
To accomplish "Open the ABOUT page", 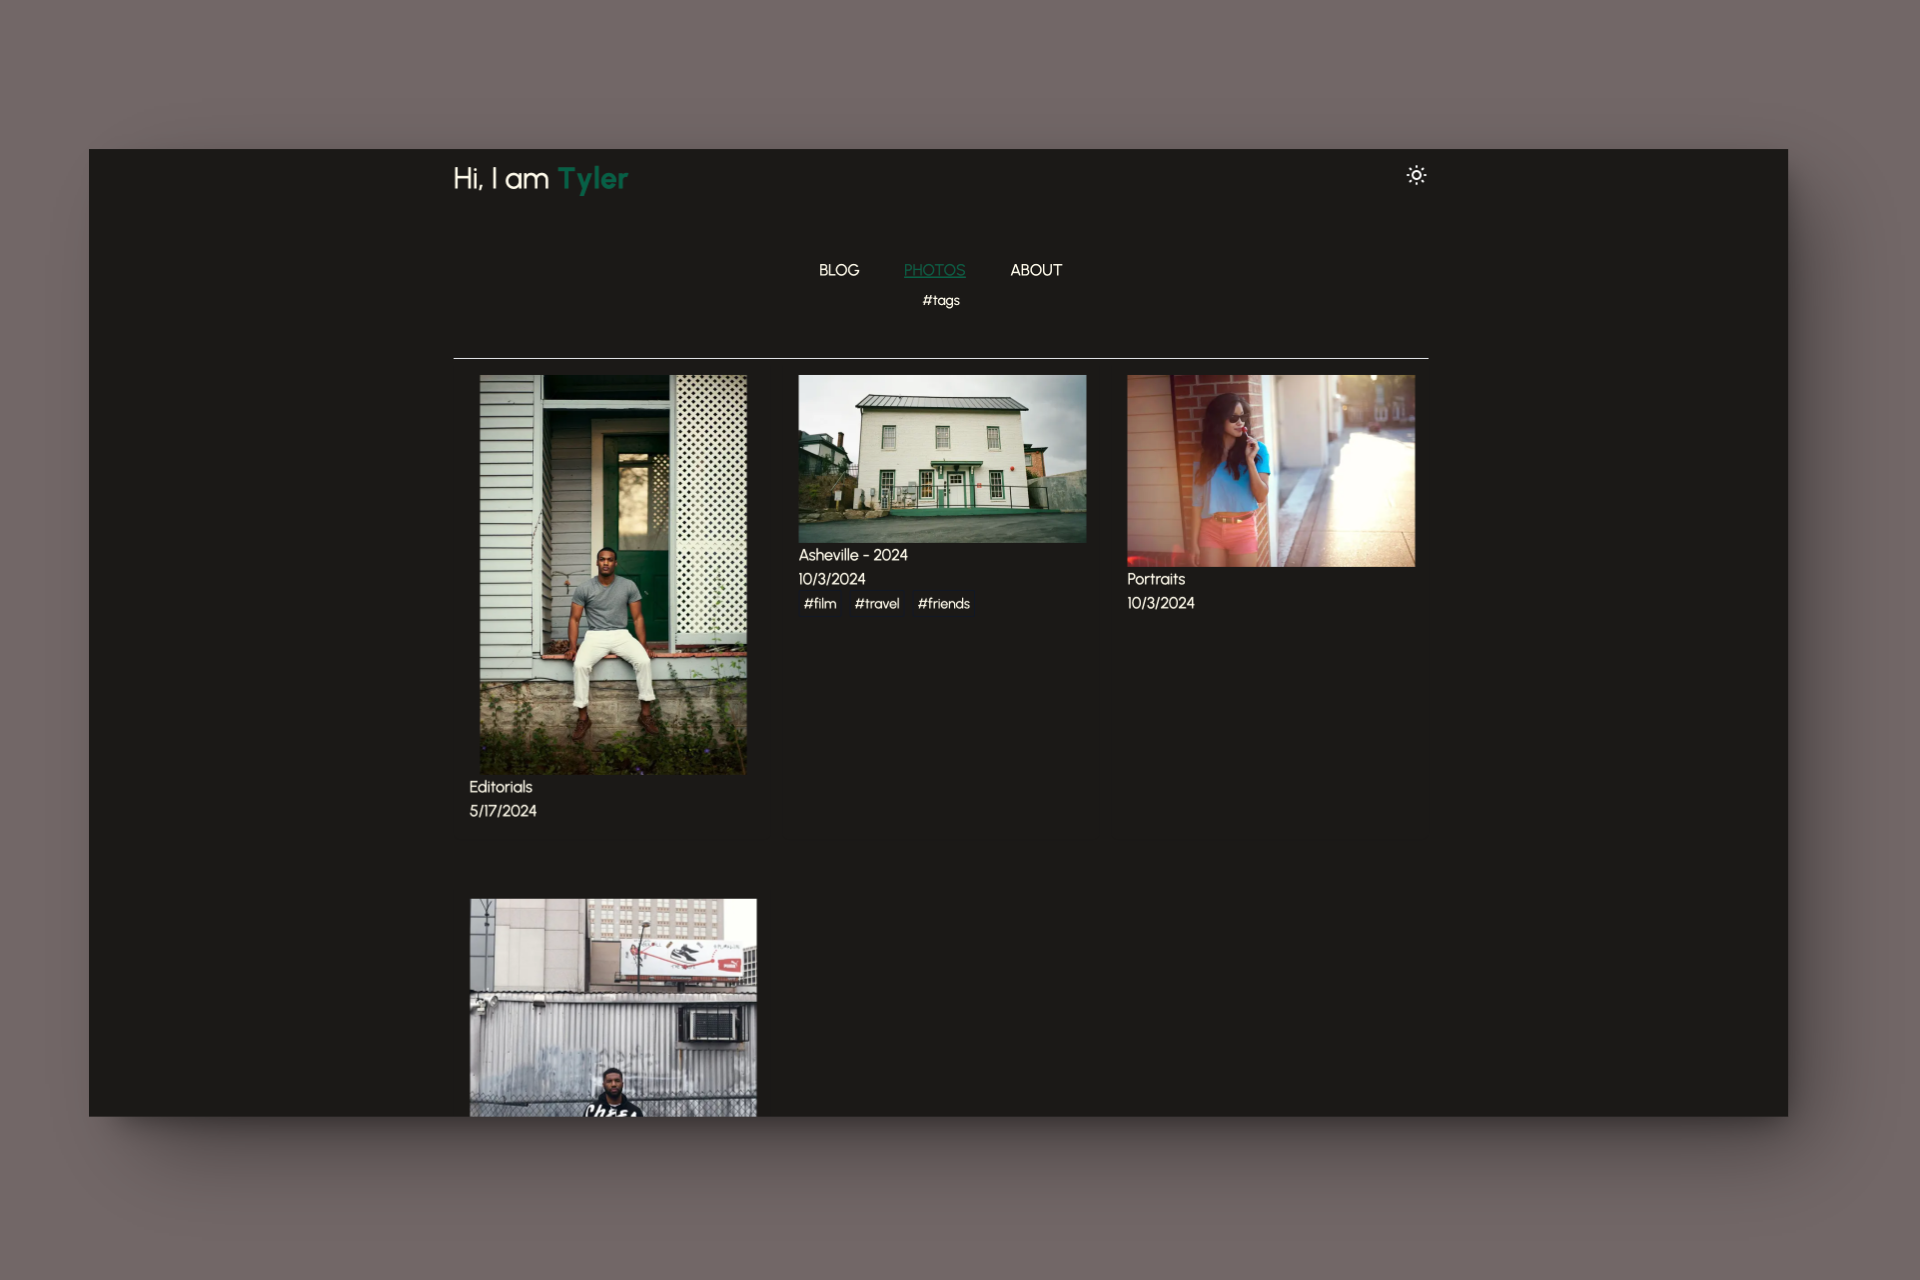I will 1035,269.
